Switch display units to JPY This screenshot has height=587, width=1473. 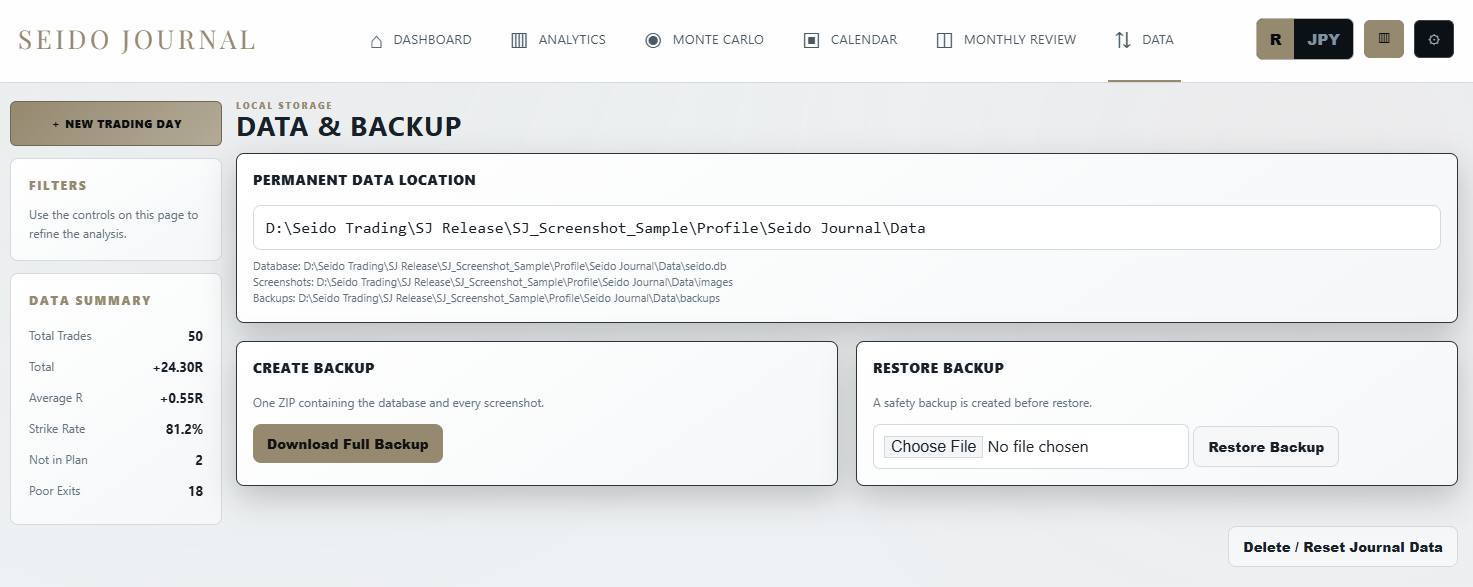(x=1323, y=40)
